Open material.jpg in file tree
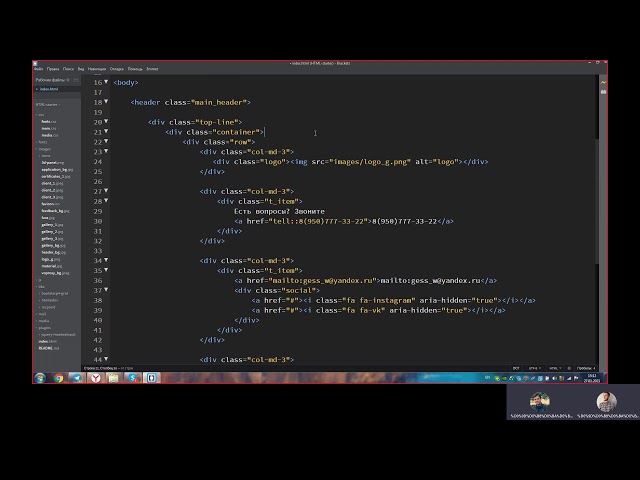The width and height of the screenshot is (640, 480). coord(52,266)
